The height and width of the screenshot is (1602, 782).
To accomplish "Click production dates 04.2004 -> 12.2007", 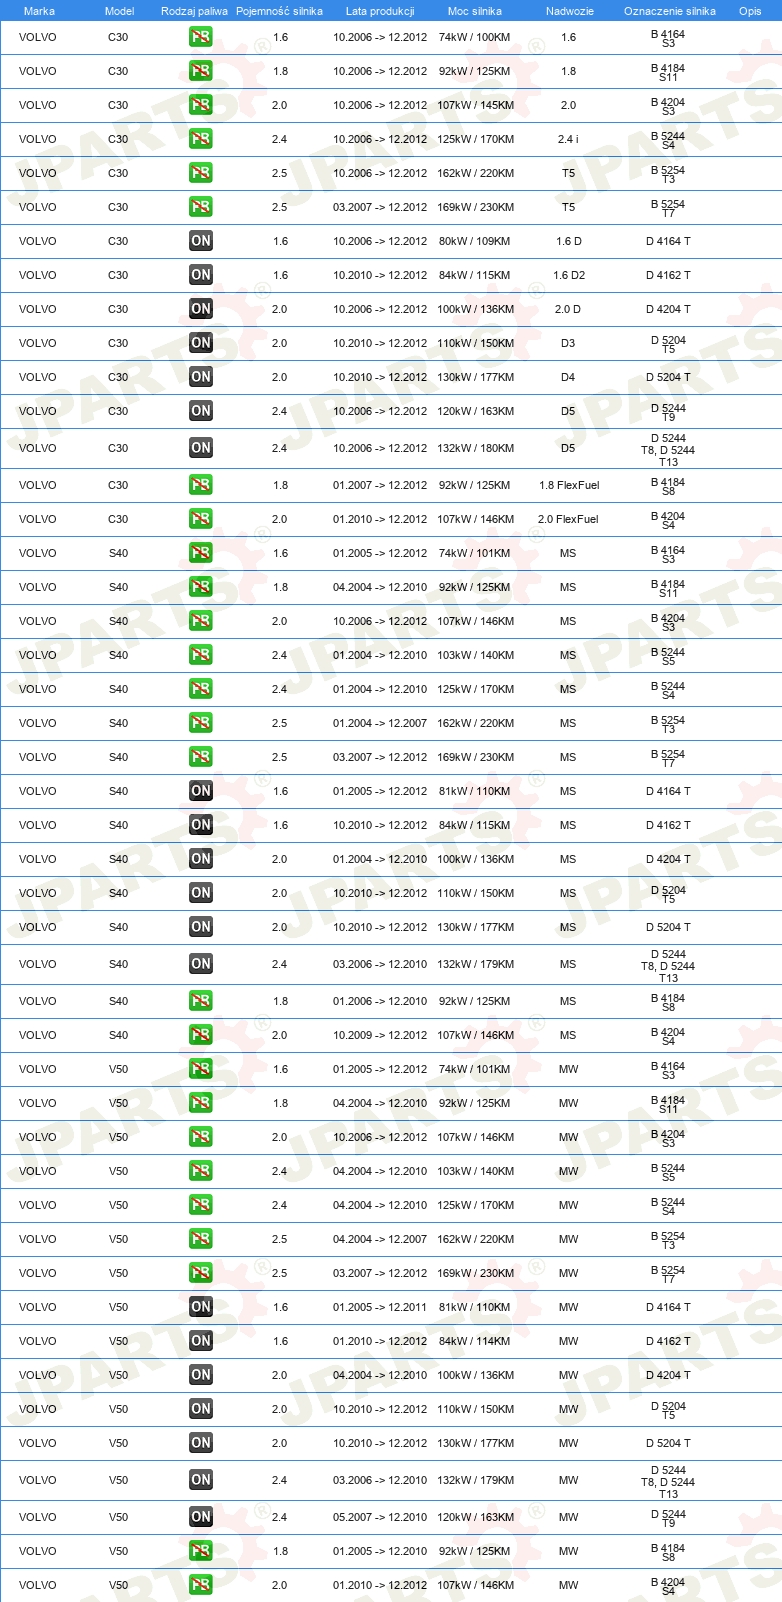I will click(x=380, y=1239).
